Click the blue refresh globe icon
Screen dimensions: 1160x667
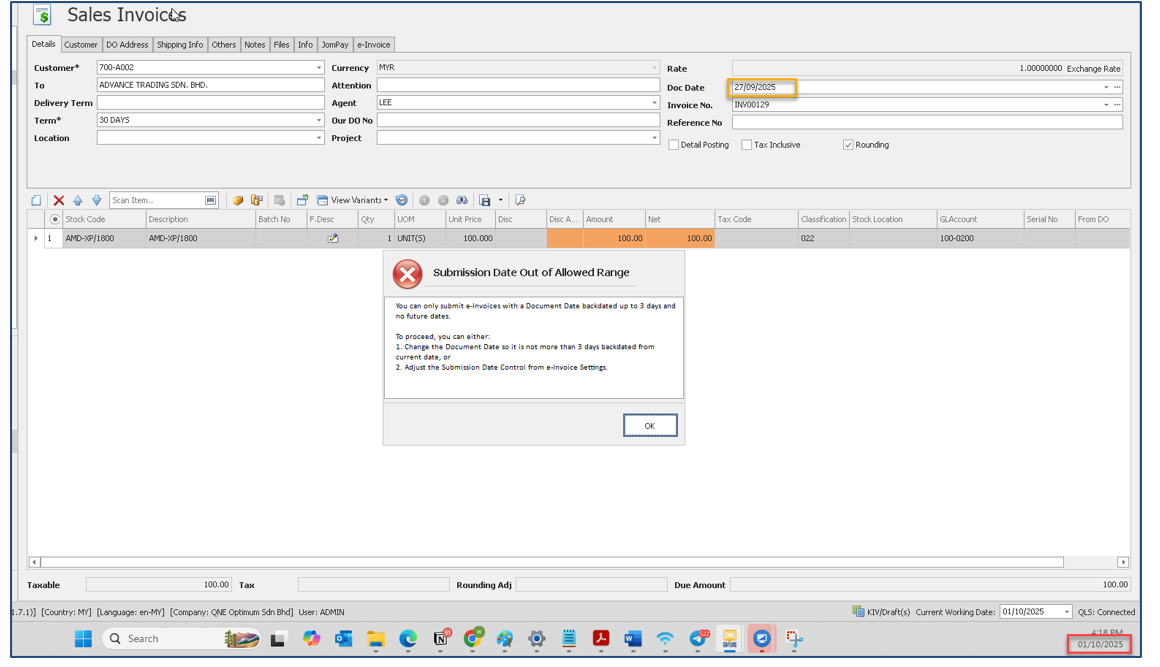(402, 200)
